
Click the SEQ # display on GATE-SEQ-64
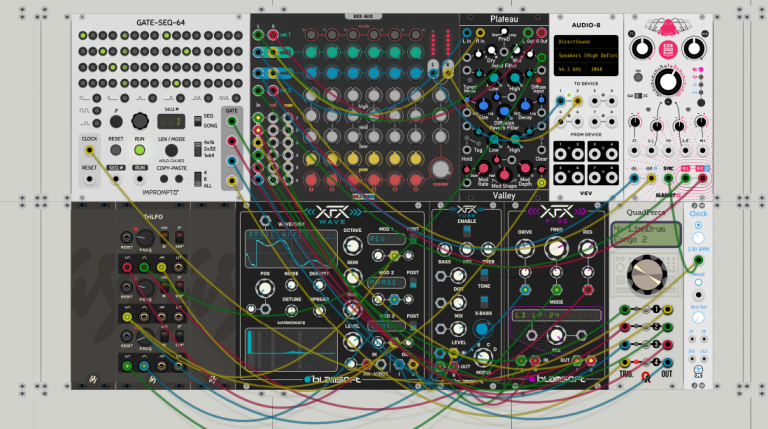point(171,121)
